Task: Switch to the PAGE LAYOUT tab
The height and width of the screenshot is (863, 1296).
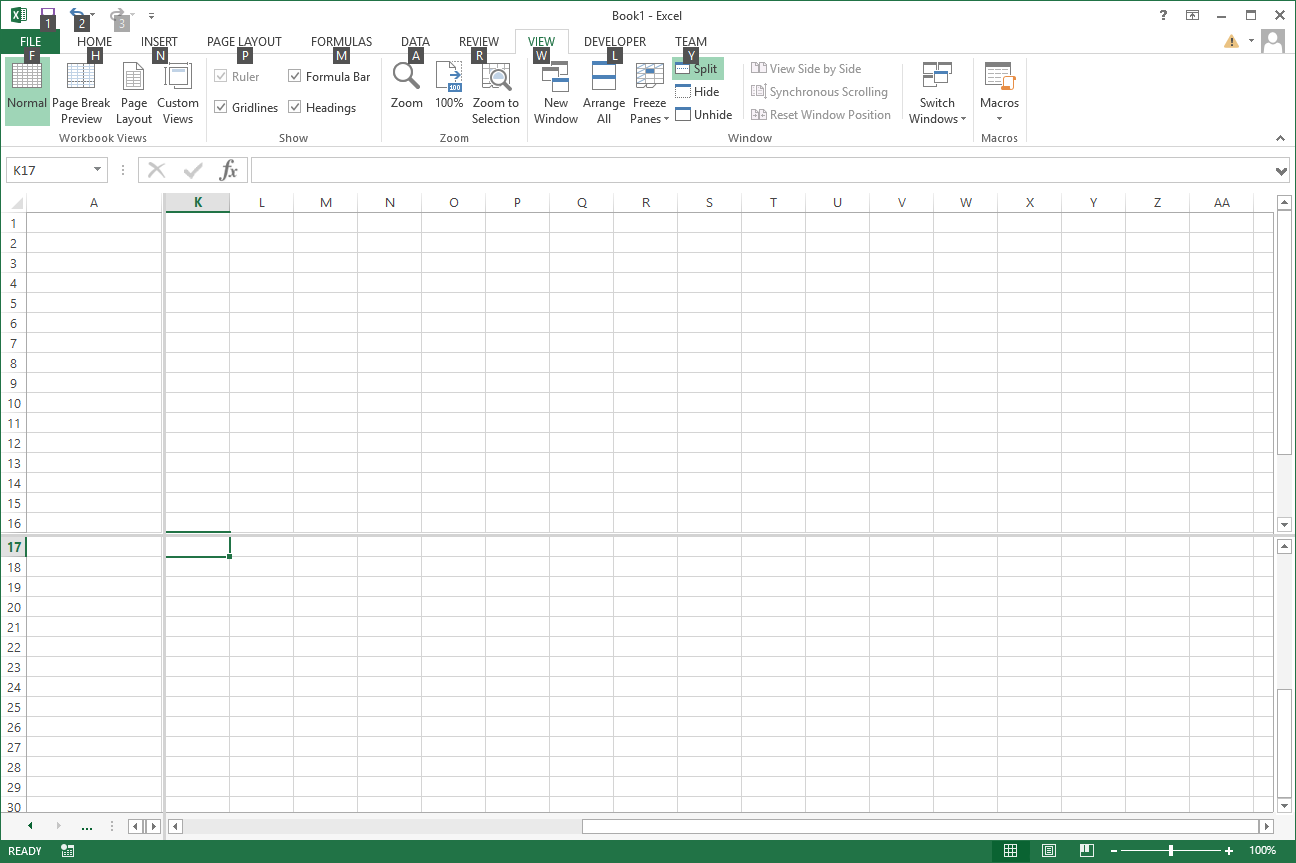Action: click(244, 42)
